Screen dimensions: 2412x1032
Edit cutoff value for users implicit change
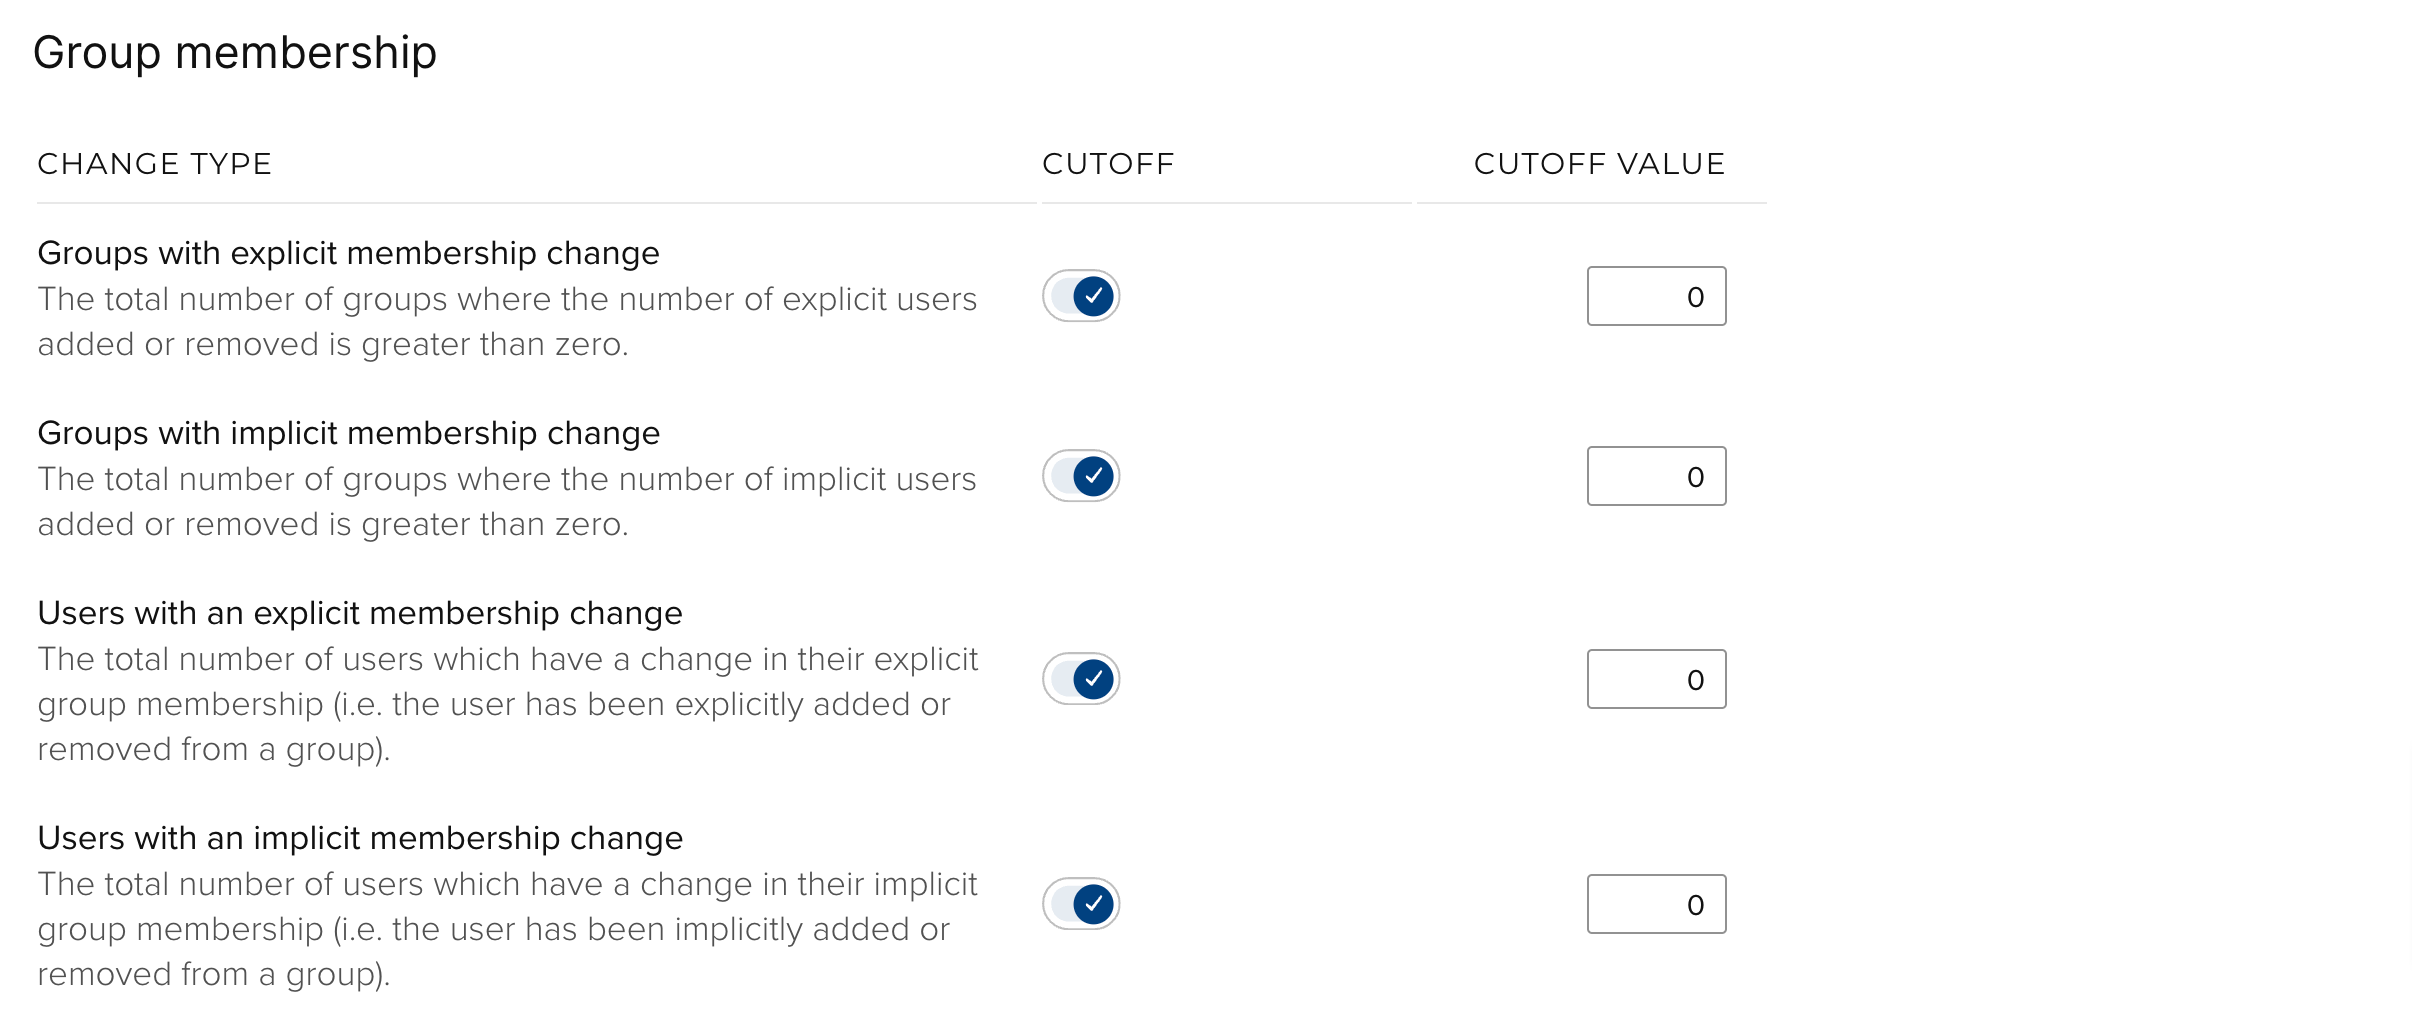[1656, 904]
